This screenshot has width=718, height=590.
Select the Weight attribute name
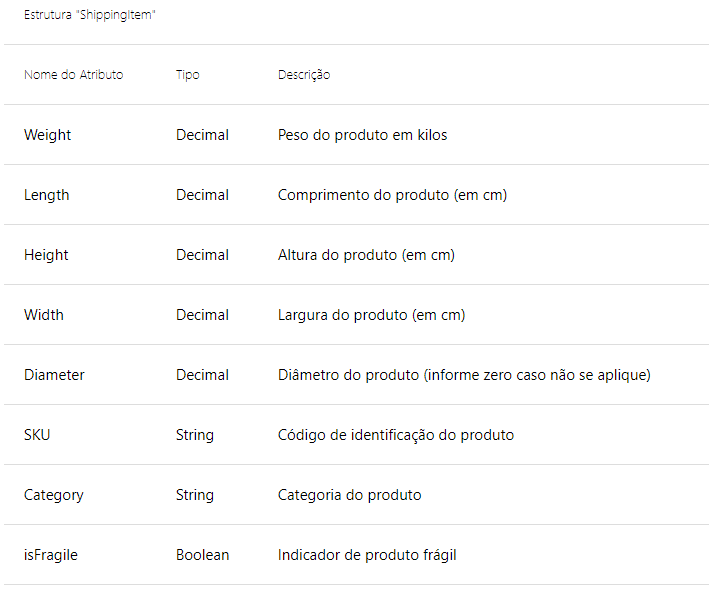47,135
